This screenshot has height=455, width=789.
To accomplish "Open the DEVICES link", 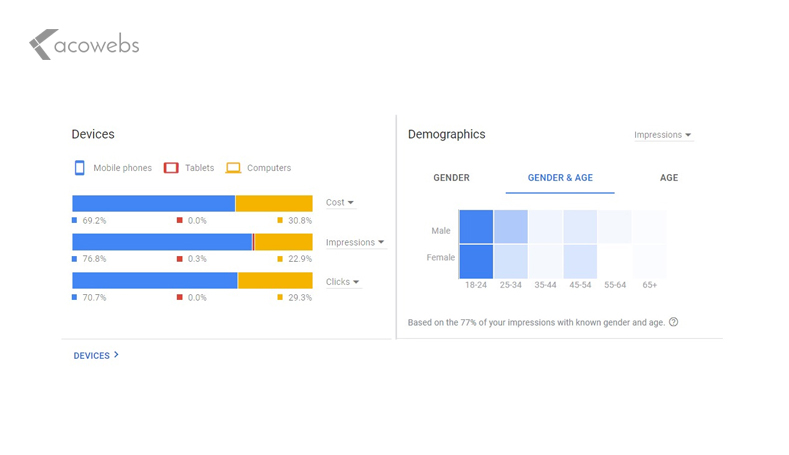I will [92, 356].
